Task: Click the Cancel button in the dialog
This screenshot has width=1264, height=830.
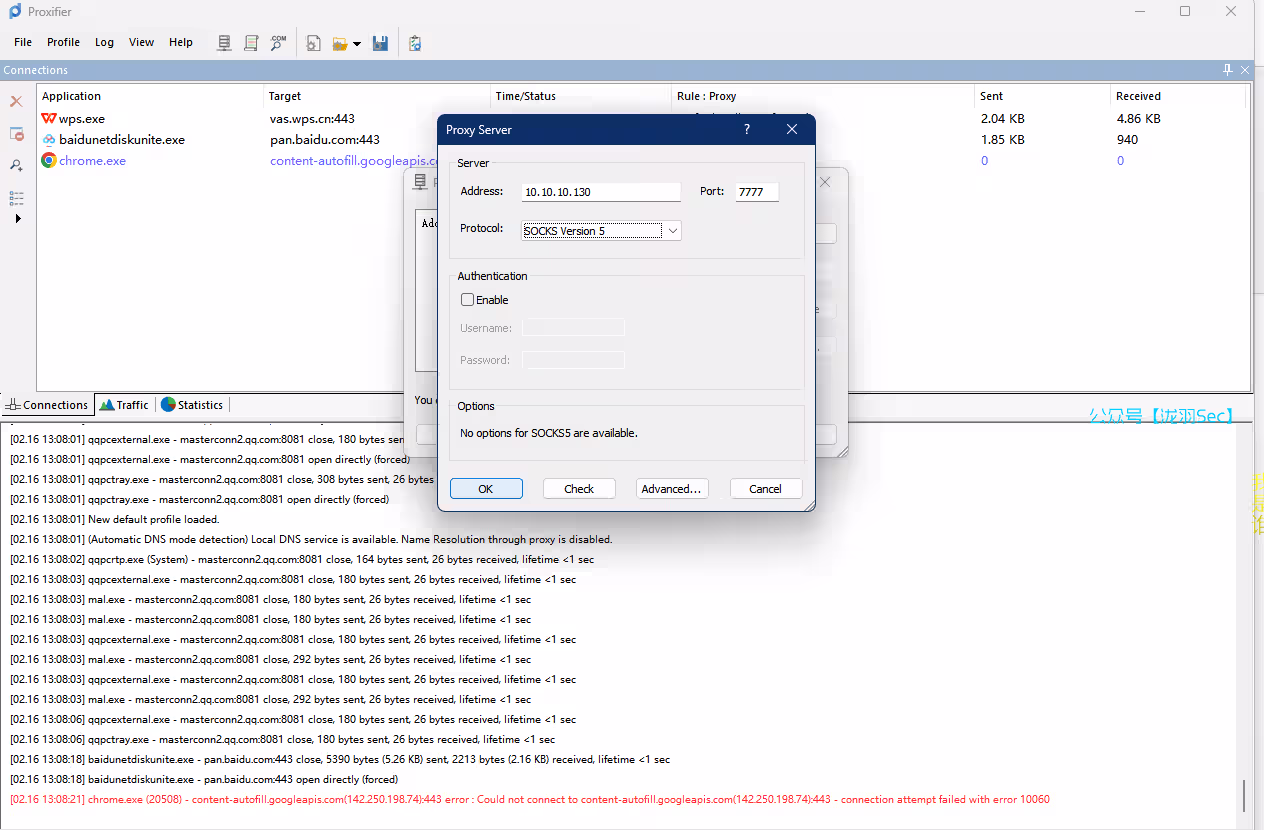Action: pyautogui.click(x=765, y=489)
